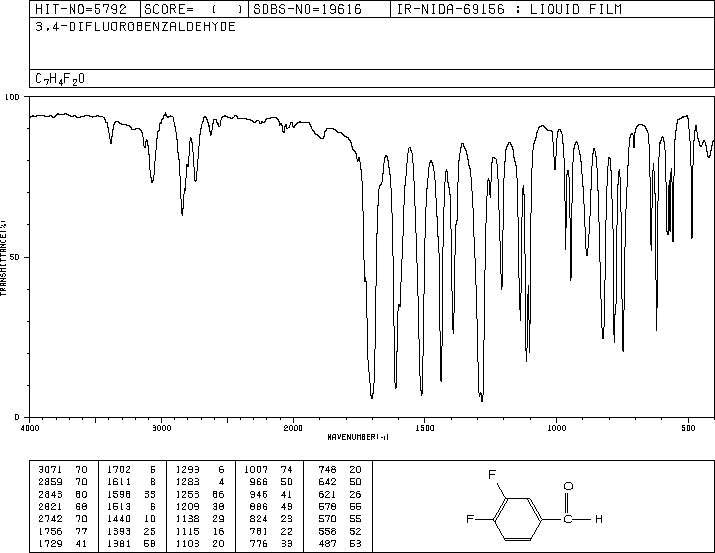The image size is (715, 553).
Task: Click peak table entry 1253
Action: [187, 494]
